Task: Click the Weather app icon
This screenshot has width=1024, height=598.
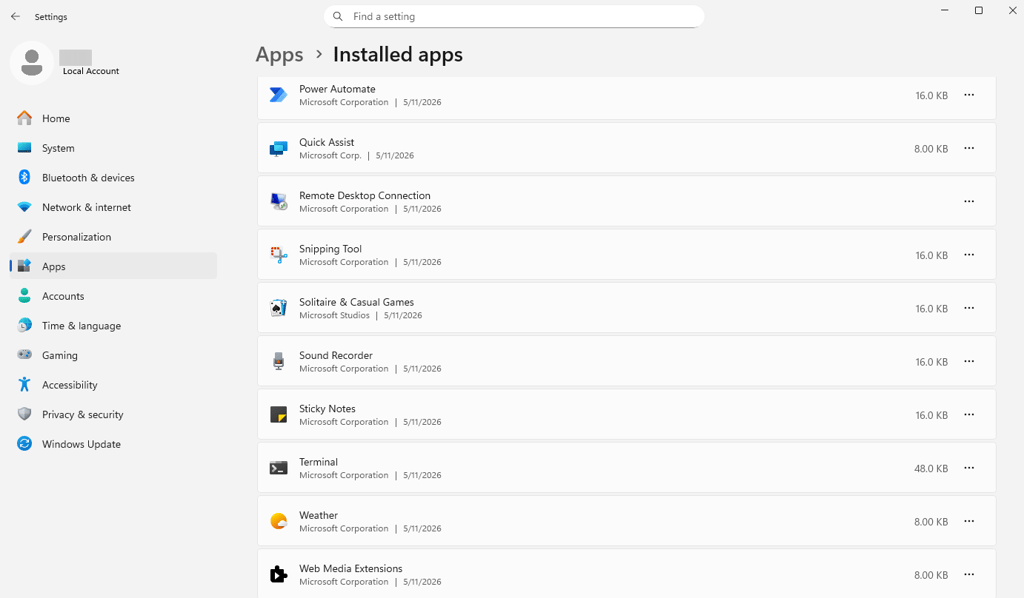Action: pos(279,522)
